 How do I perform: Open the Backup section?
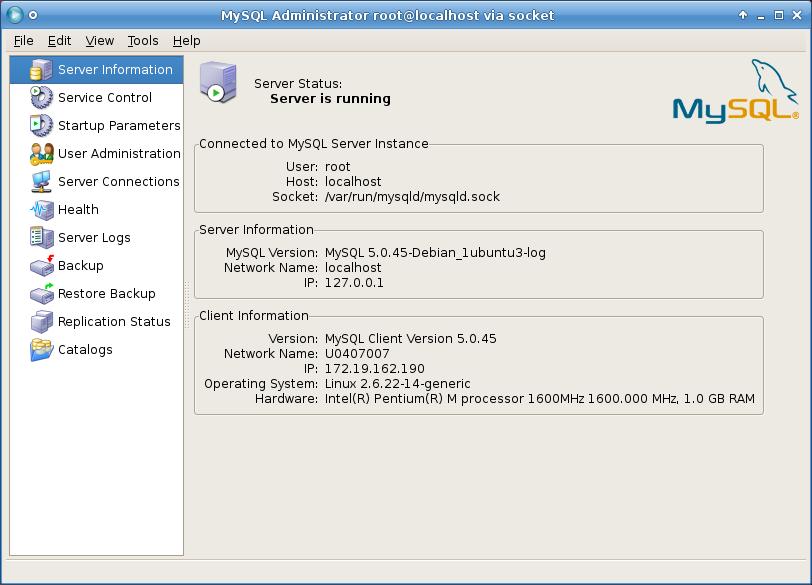(x=96, y=266)
